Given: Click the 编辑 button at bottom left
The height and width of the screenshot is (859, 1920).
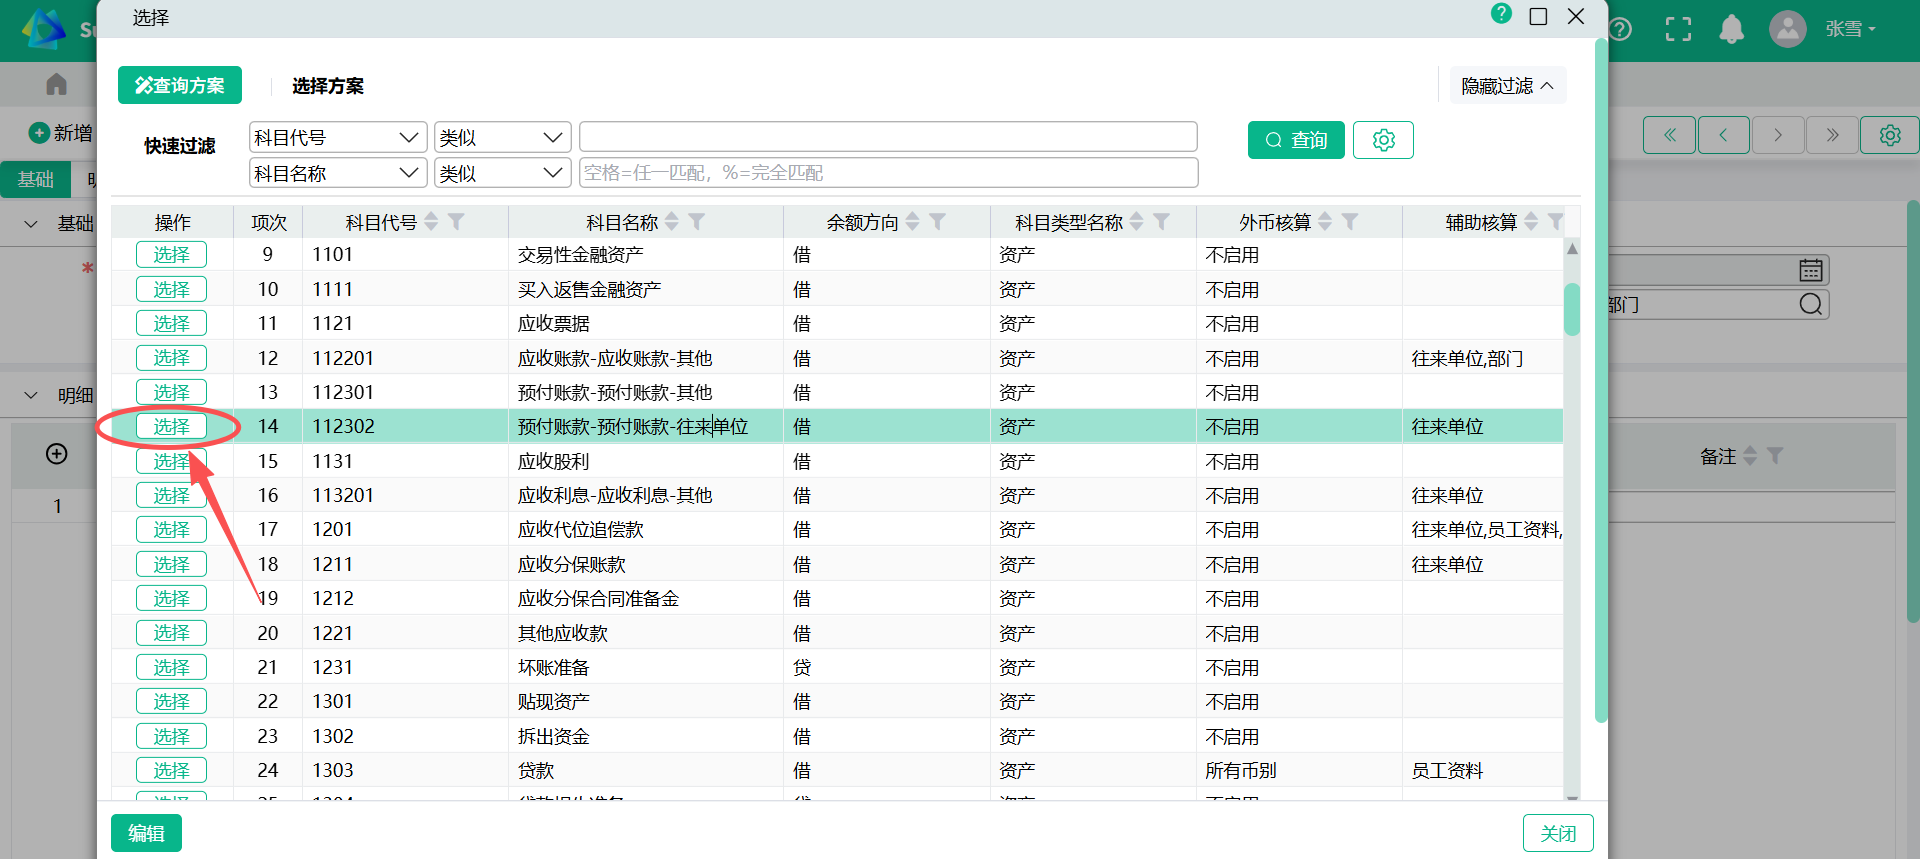Looking at the screenshot, I should click(x=146, y=833).
